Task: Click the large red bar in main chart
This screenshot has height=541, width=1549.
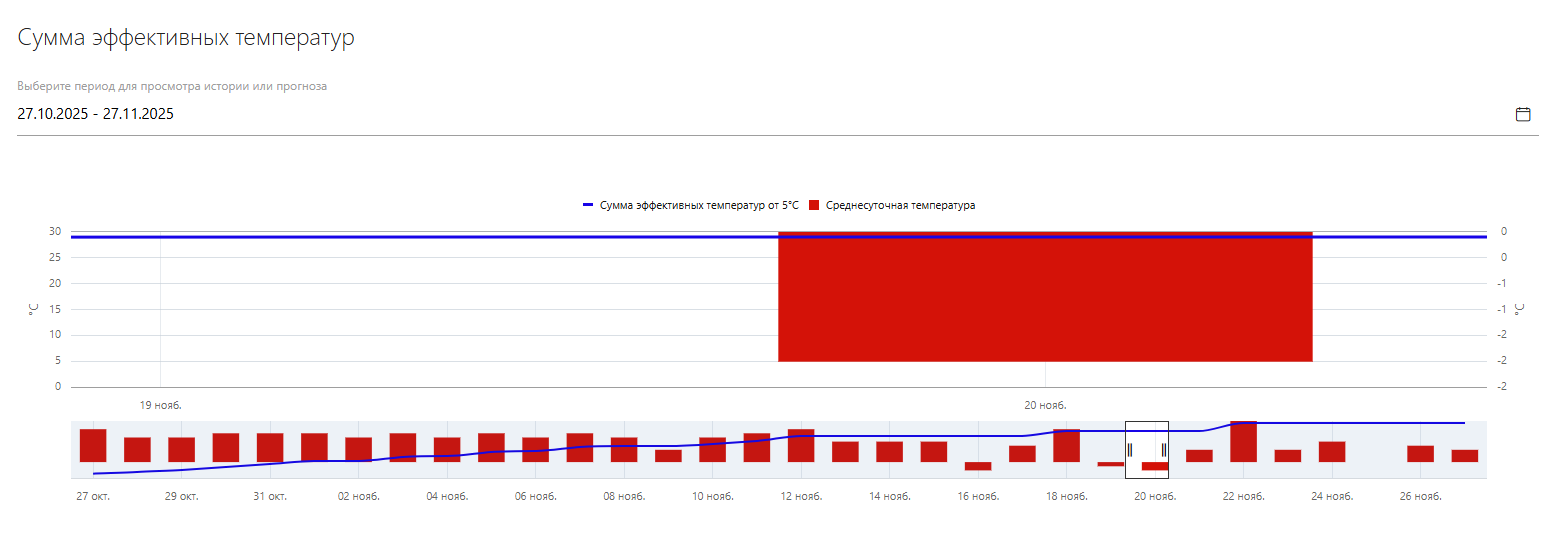Action: pos(1044,300)
